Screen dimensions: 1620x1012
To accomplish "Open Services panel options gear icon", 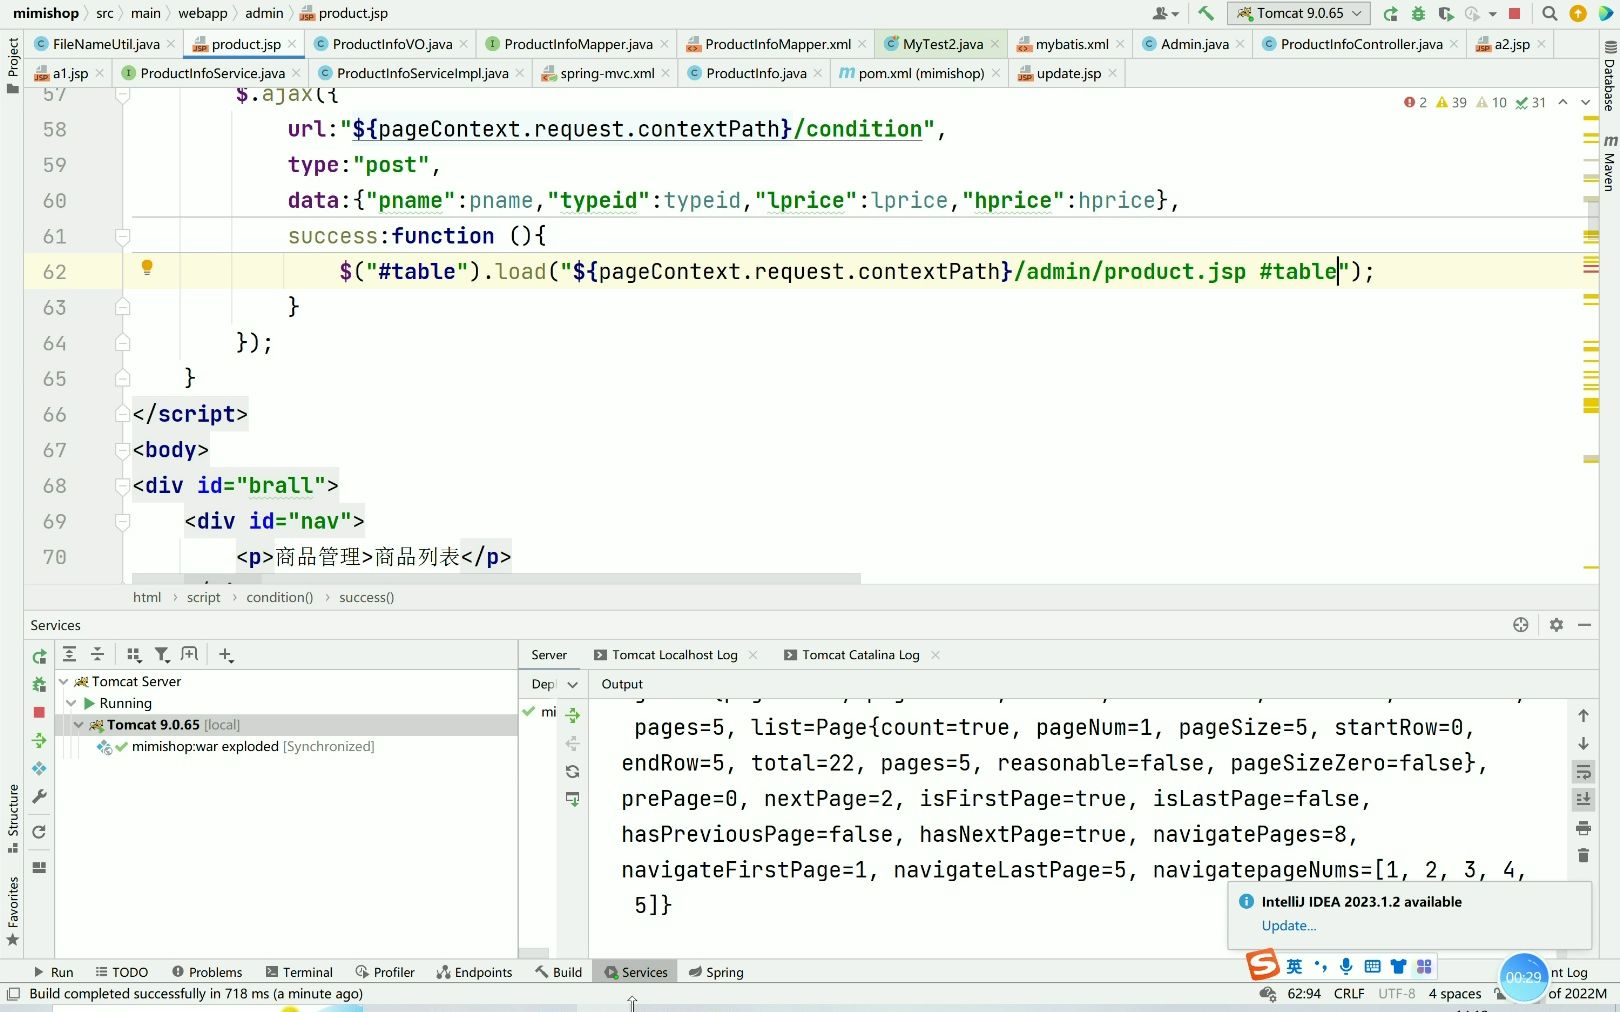I will tap(1556, 625).
